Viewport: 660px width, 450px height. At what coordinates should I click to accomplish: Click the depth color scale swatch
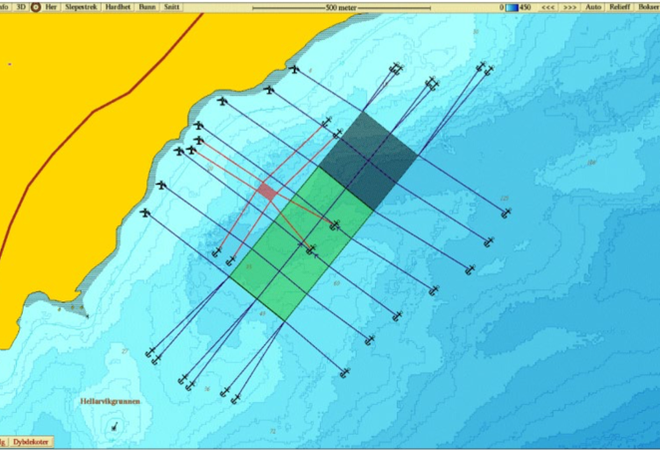(512, 6)
